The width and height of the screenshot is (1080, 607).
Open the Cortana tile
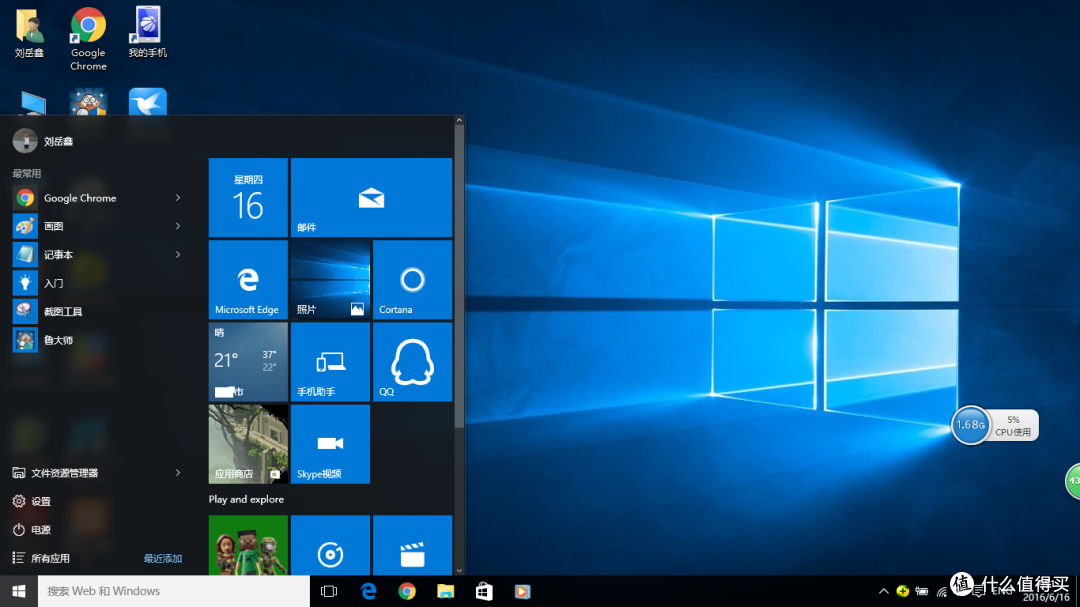coord(413,280)
